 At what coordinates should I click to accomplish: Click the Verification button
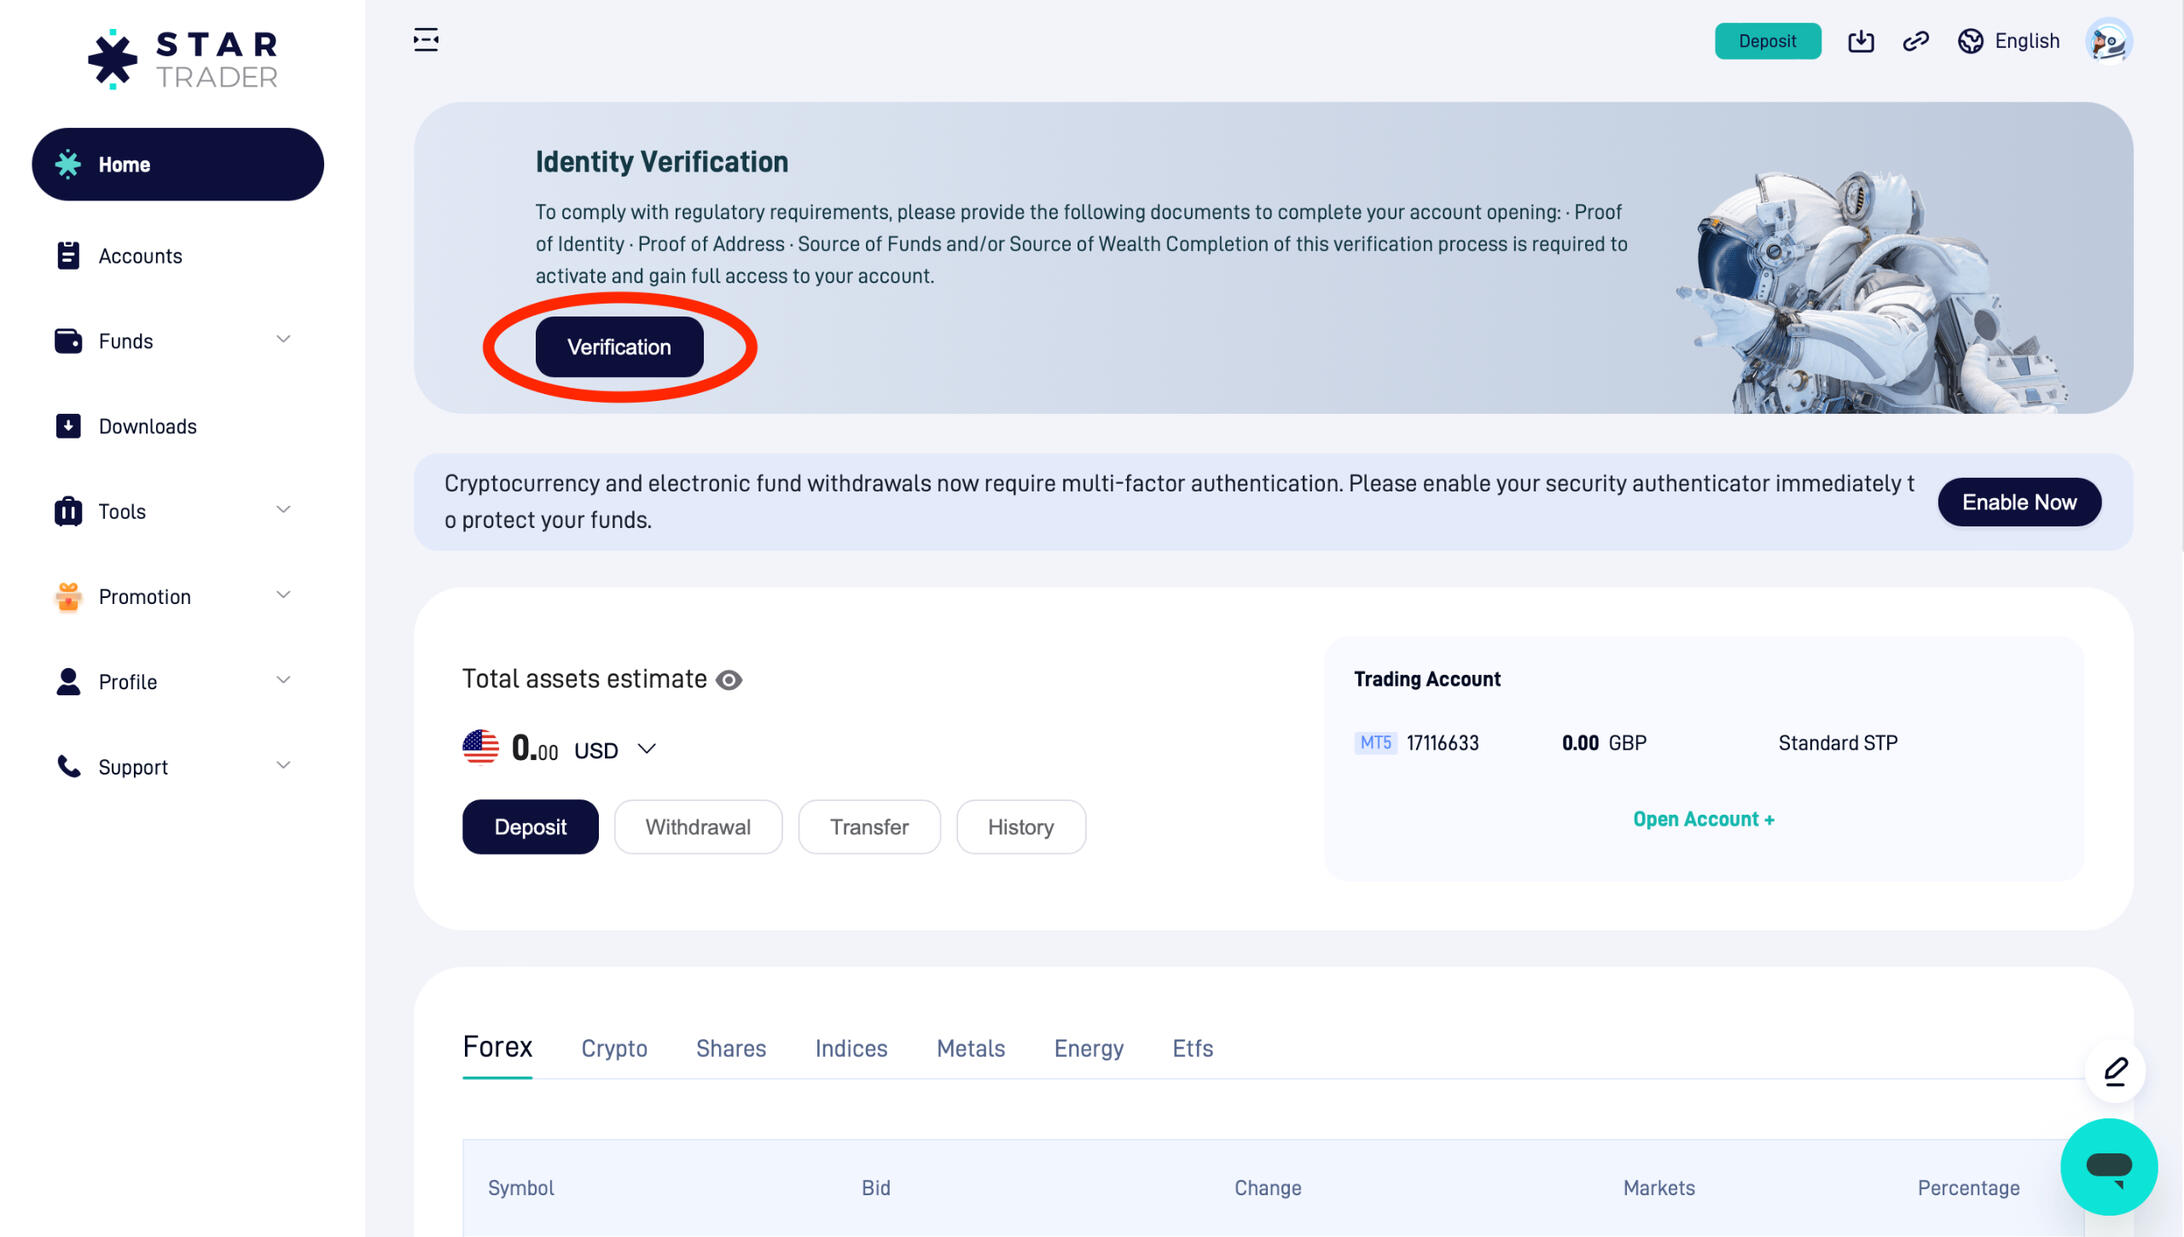coord(619,347)
